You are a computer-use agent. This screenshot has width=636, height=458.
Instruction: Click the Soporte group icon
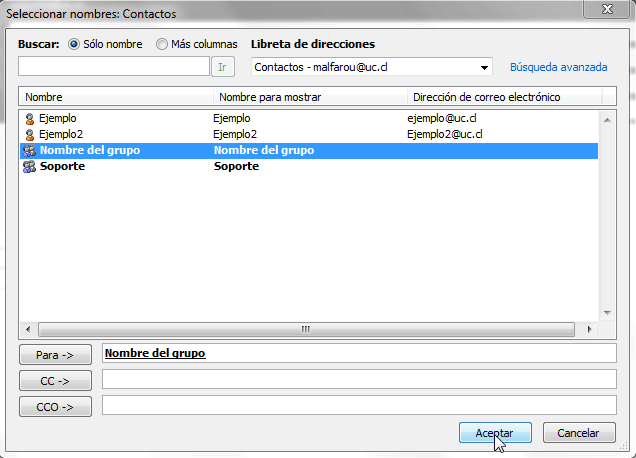(29, 167)
